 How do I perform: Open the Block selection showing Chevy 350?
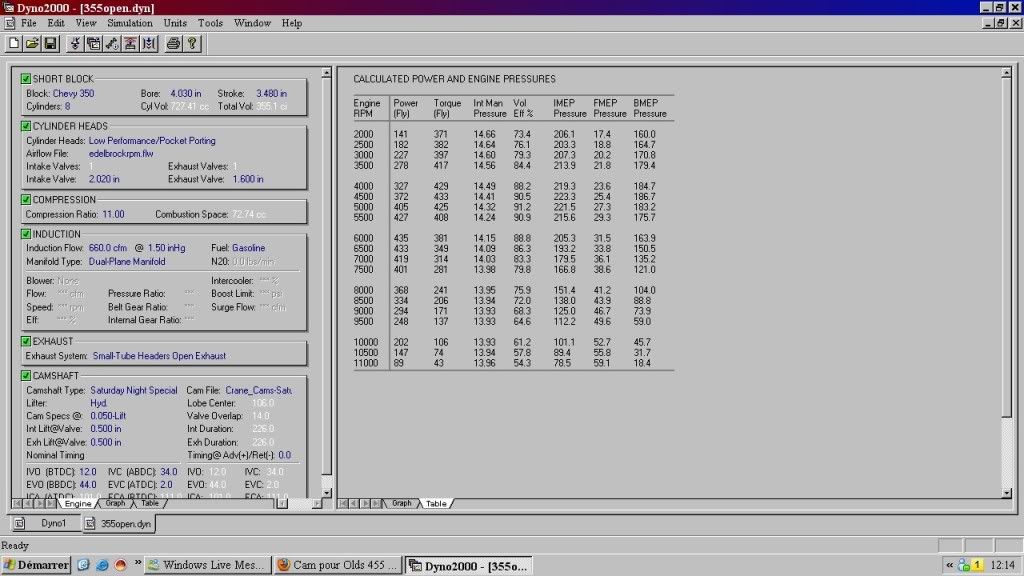pos(73,93)
